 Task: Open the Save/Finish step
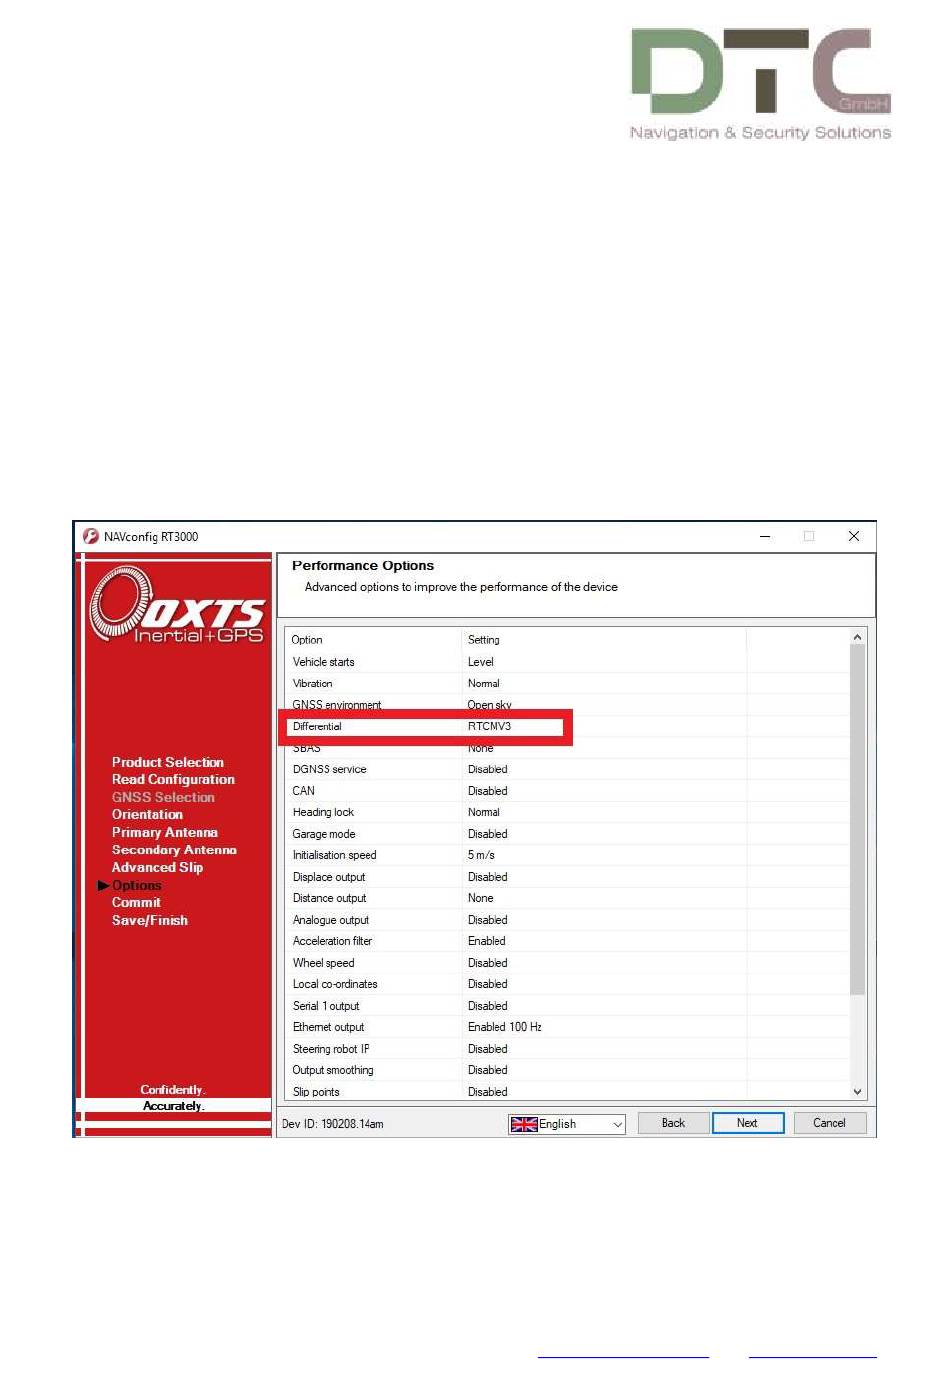coord(150,920)
